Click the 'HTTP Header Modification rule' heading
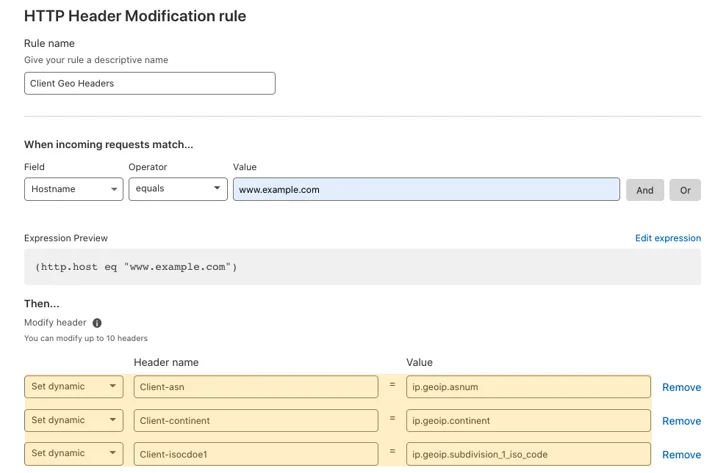The image size is (715, 473). [135, 16]
